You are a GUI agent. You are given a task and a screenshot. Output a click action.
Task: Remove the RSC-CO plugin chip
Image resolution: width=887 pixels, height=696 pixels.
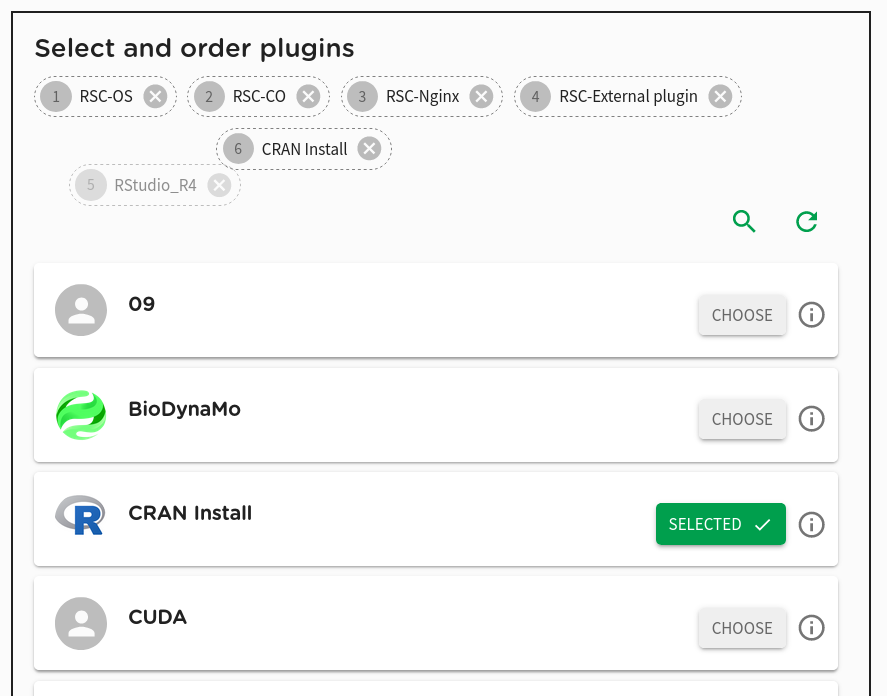[308, 97]
